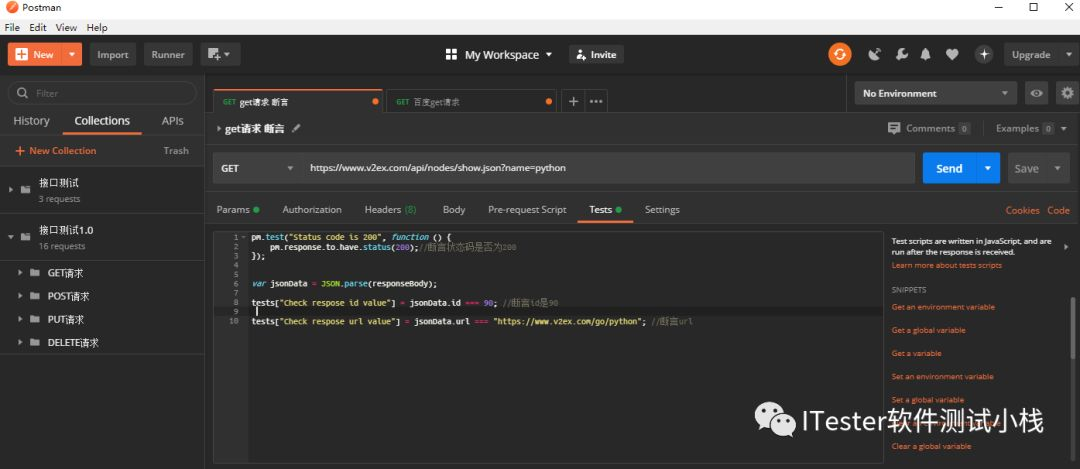Expand the PUT请求 folder arrow
This screenshot has height=469, width=1080.
[x=19, y=320]
